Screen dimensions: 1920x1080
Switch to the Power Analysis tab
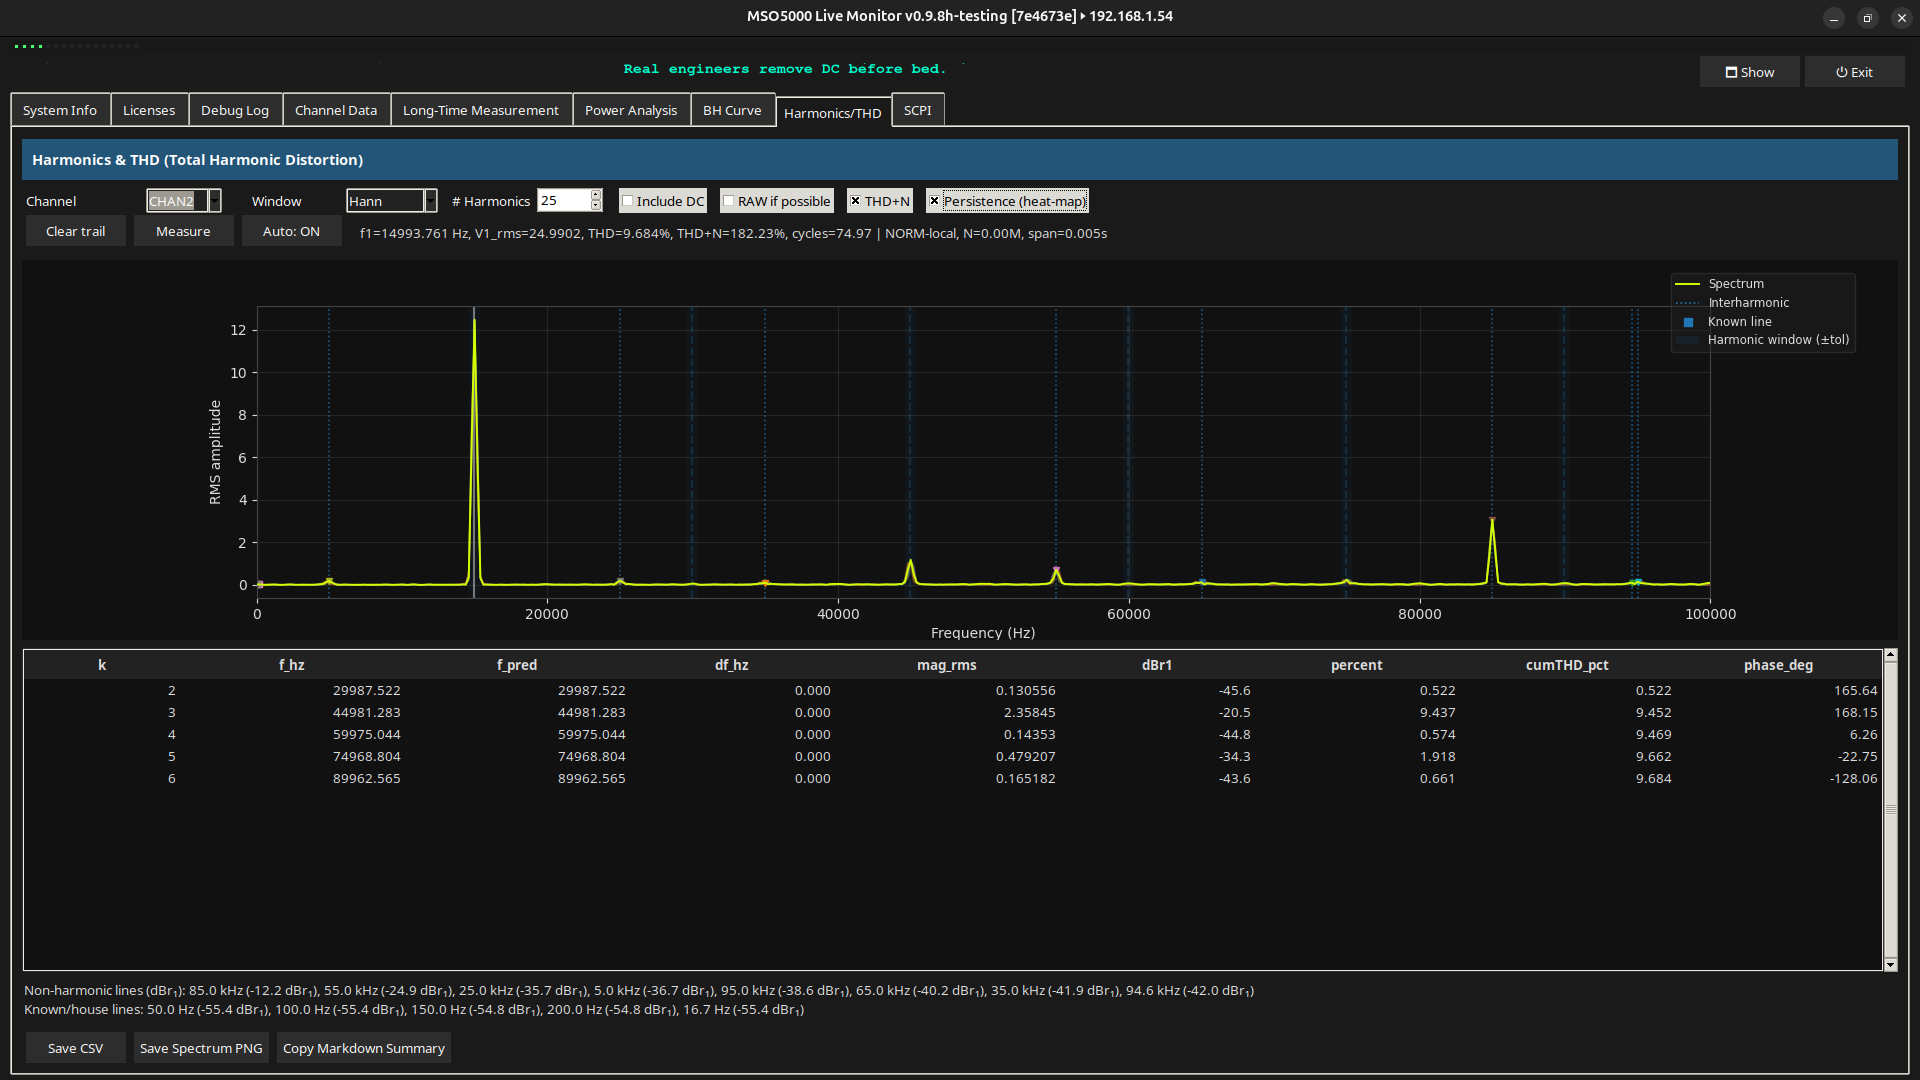630,110
